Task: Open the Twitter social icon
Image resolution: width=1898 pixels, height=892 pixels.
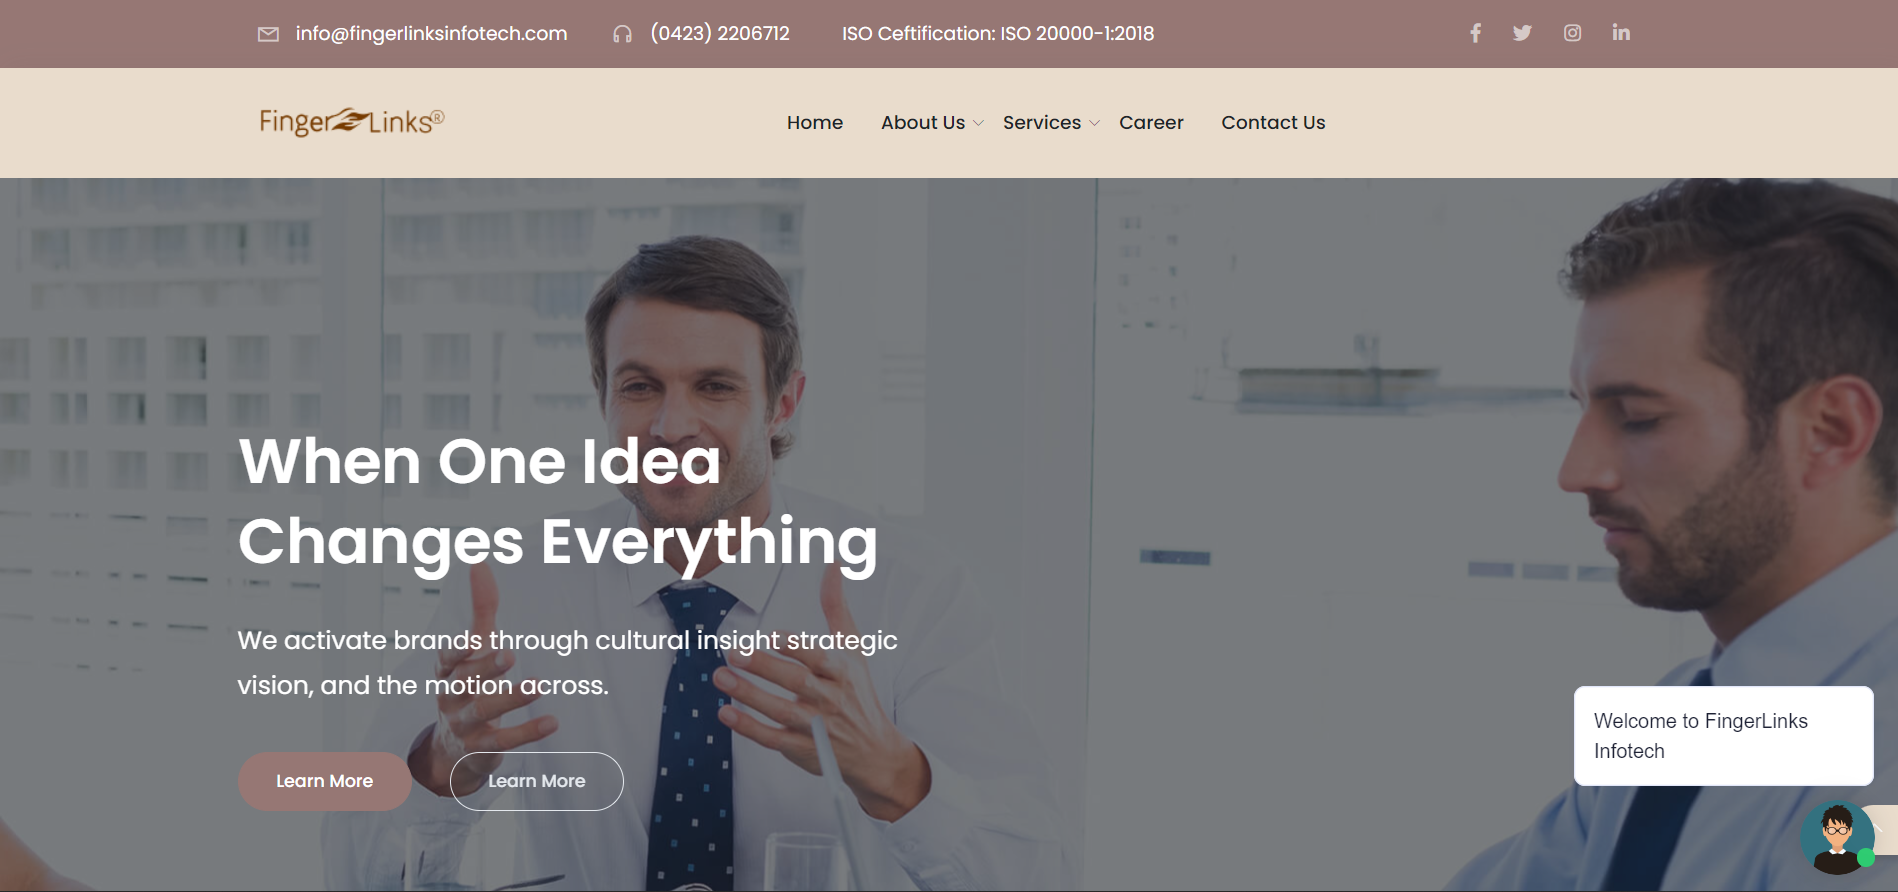Action: click(1522, 33)
